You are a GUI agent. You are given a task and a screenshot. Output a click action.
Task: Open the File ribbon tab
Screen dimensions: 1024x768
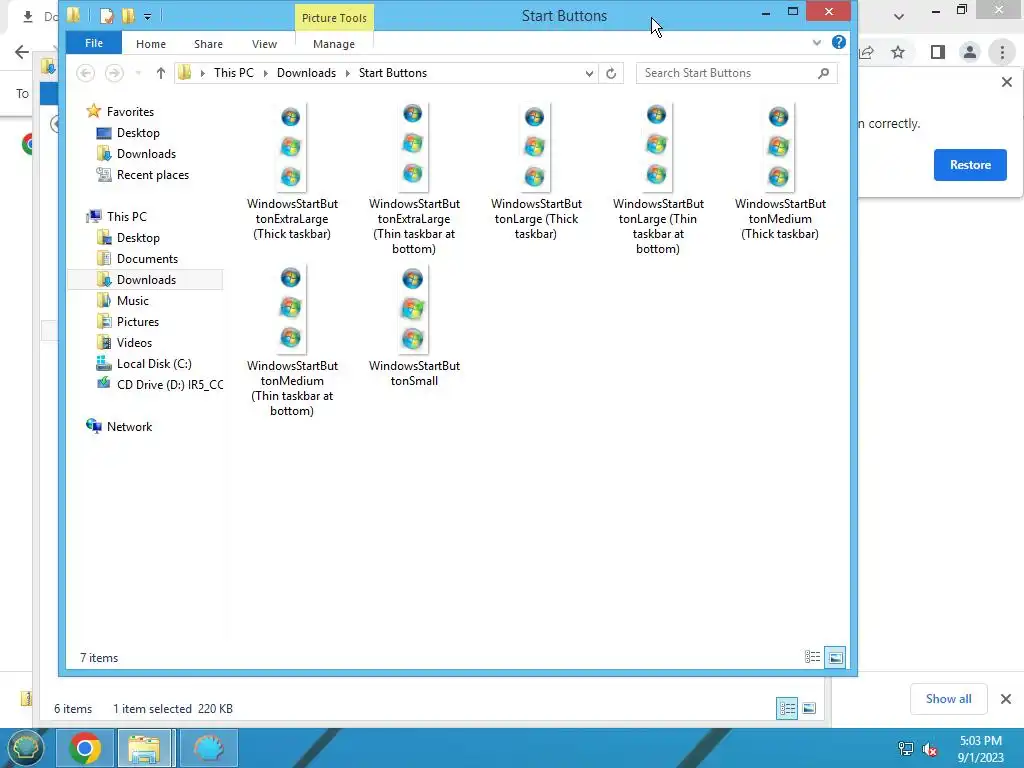tap(93, 43)
